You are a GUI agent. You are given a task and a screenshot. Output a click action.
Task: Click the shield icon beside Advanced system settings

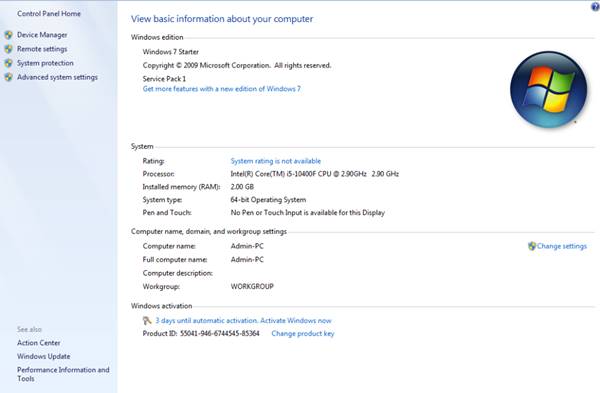[8, 77]
